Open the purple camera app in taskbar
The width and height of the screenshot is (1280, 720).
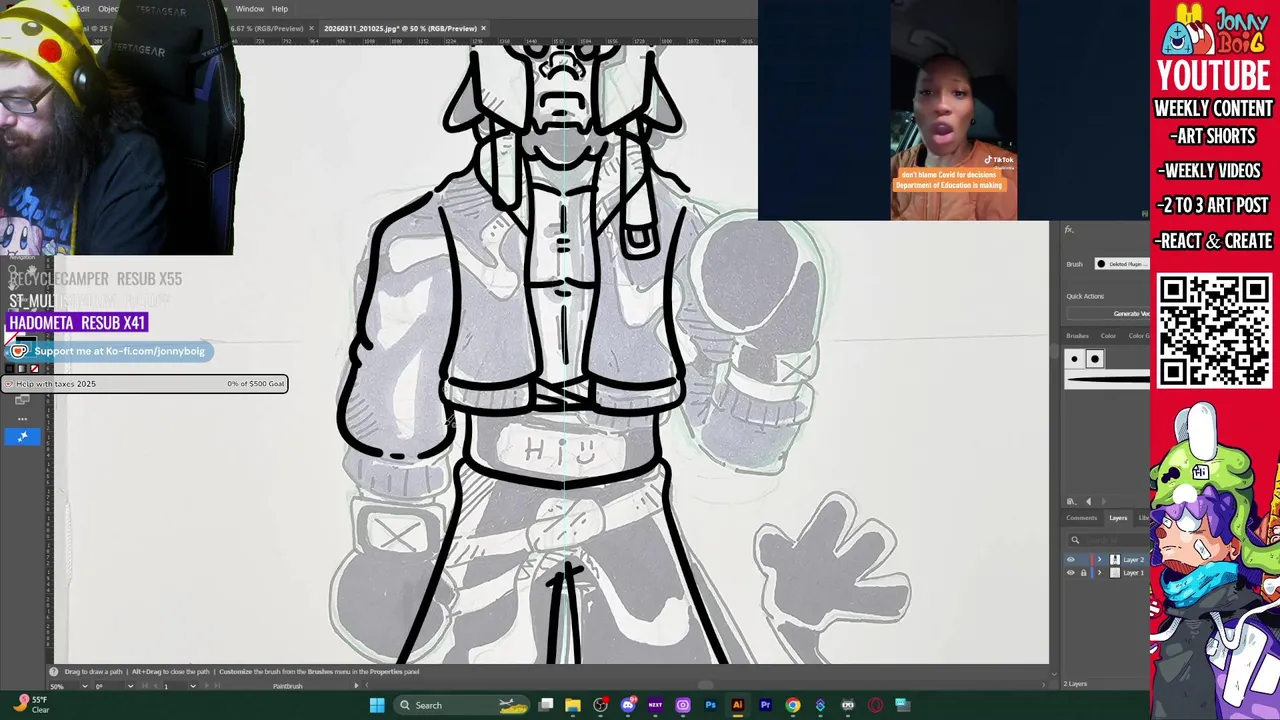[683, 705]
